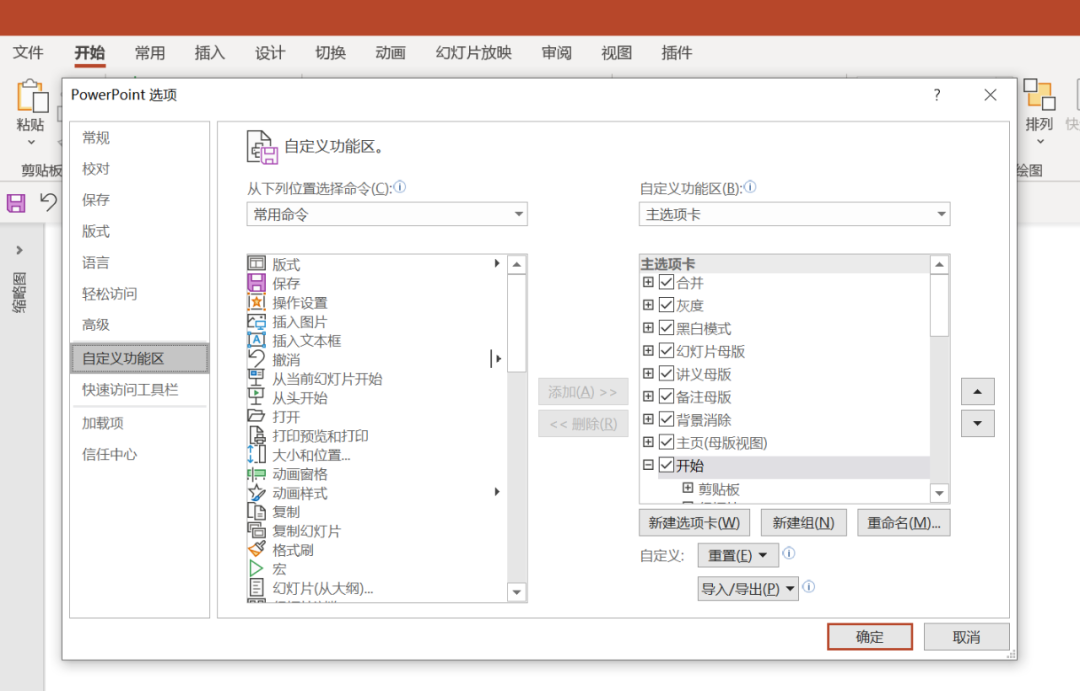Screen dimensions: 1080x691
Task: Click the move down arrow button
Action: (x=977, y=423)
